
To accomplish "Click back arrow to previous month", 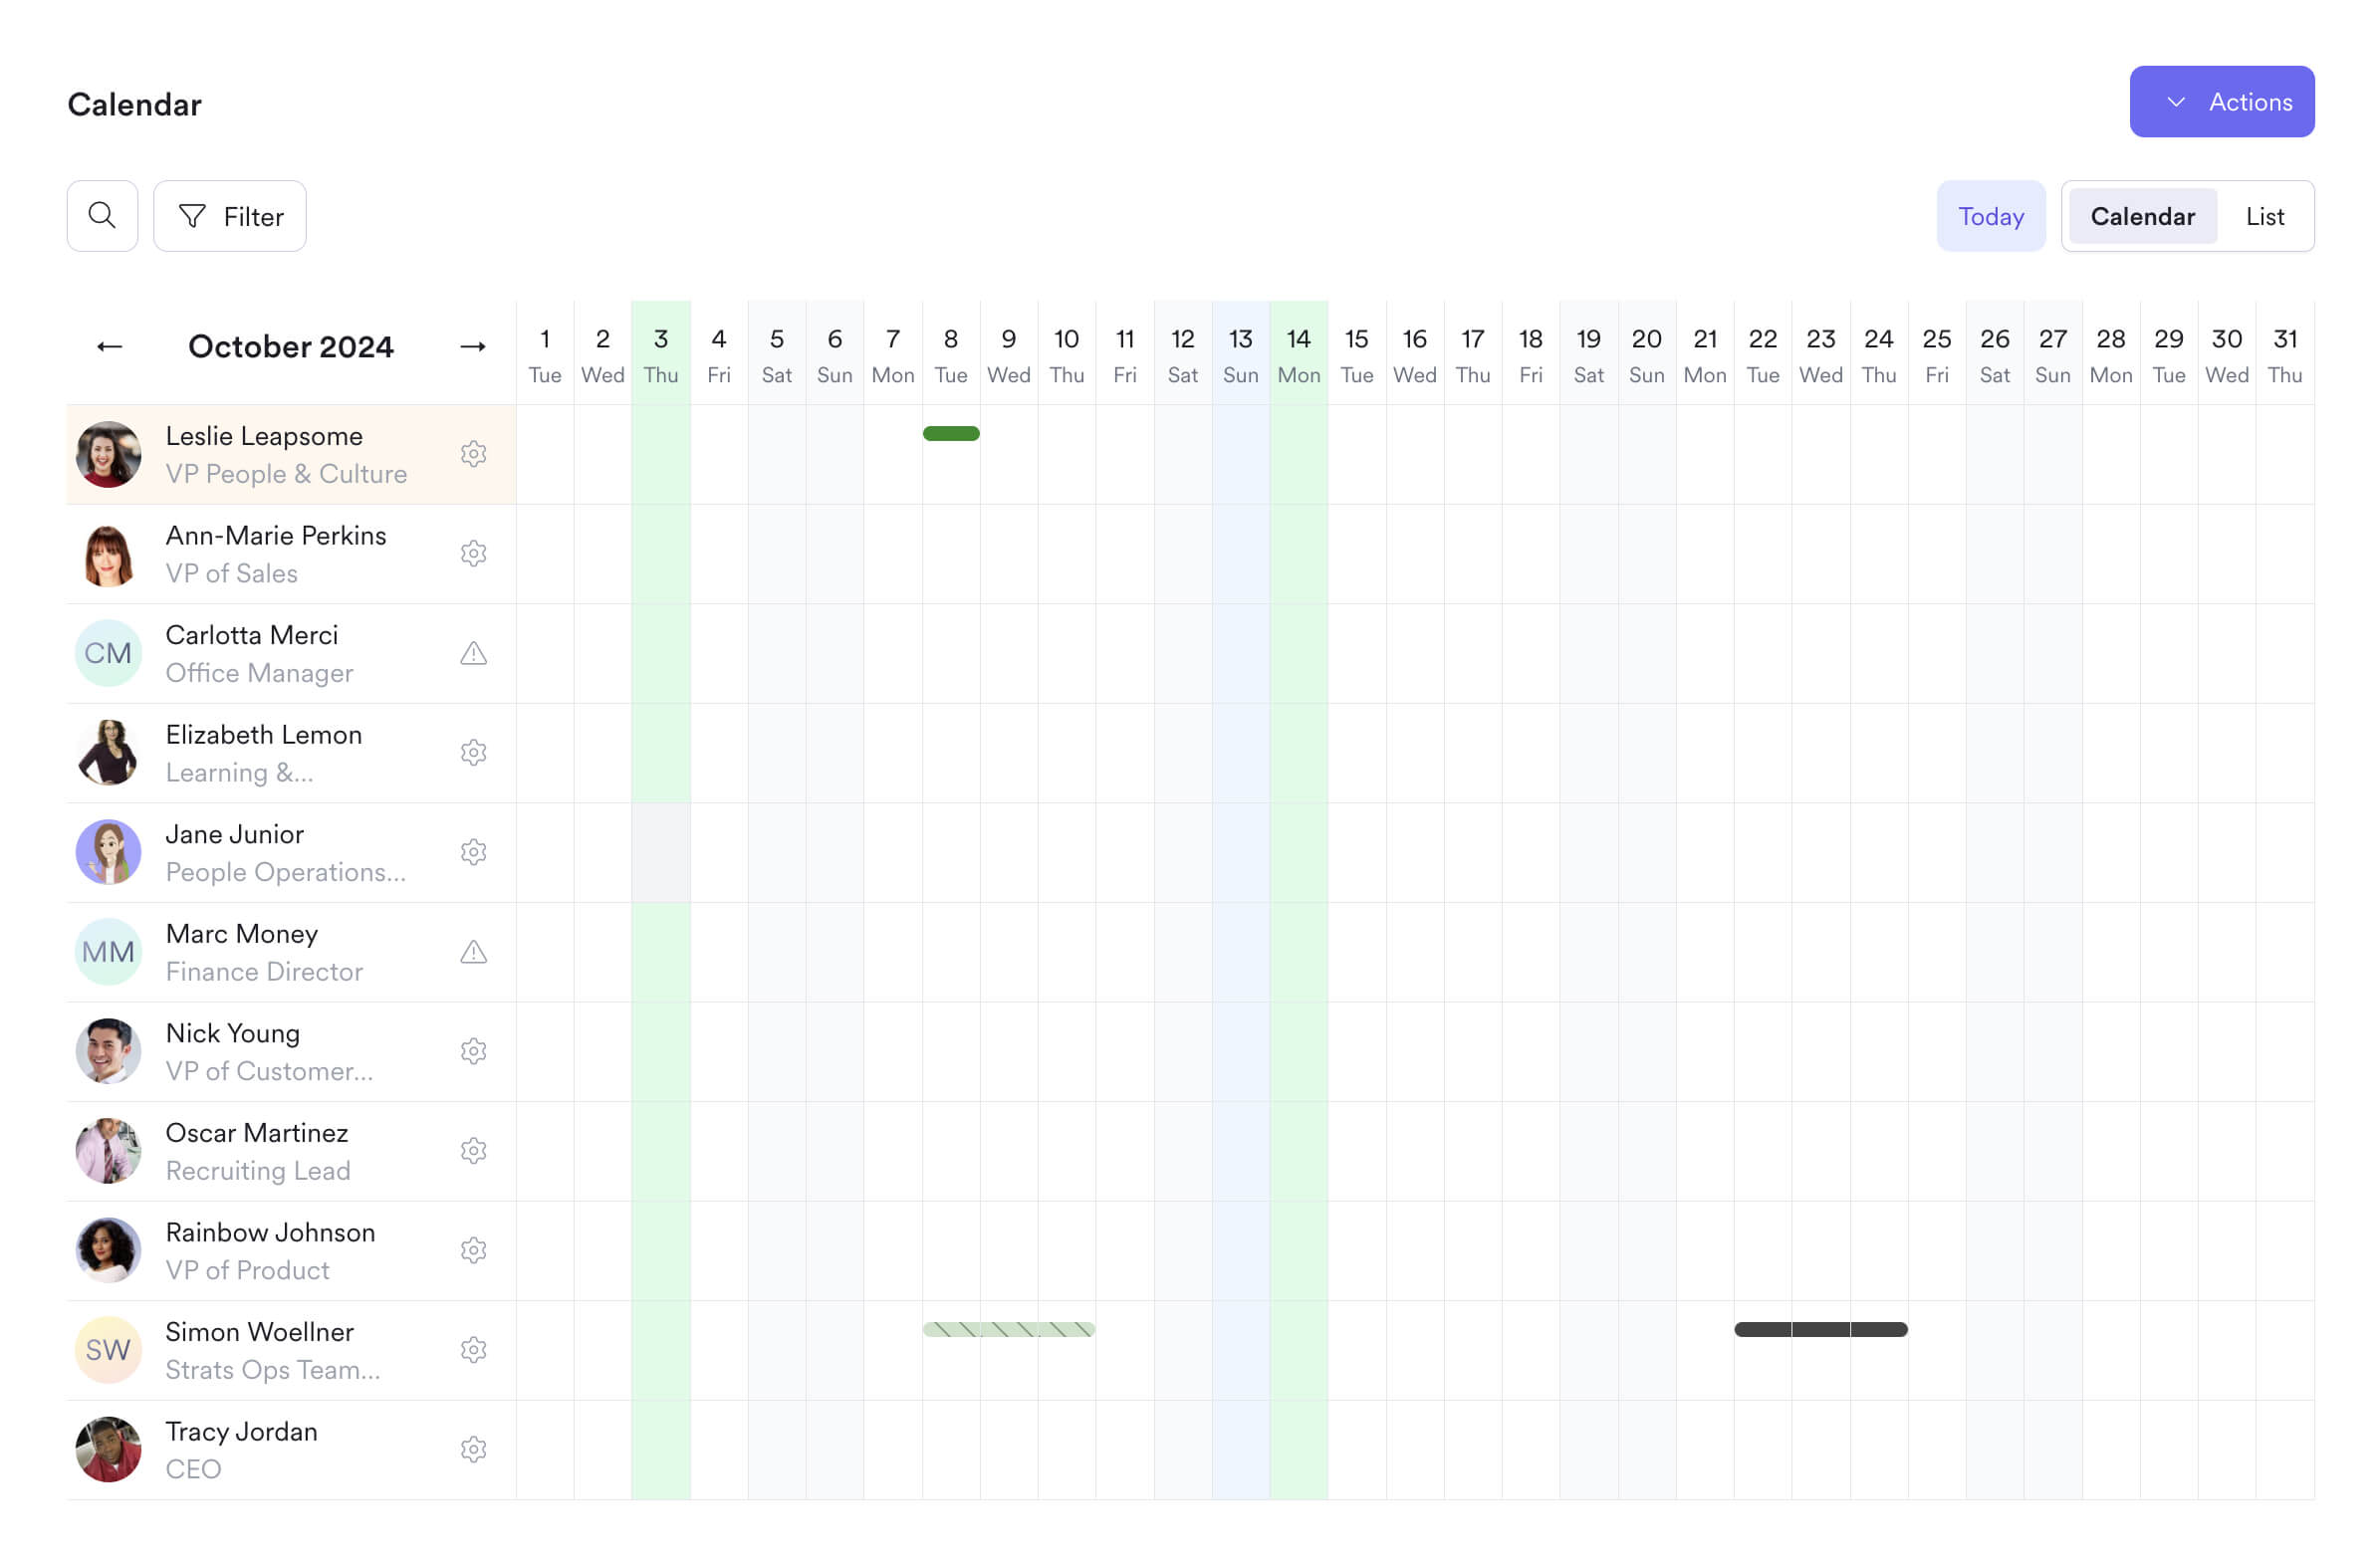I will (109, 344).
